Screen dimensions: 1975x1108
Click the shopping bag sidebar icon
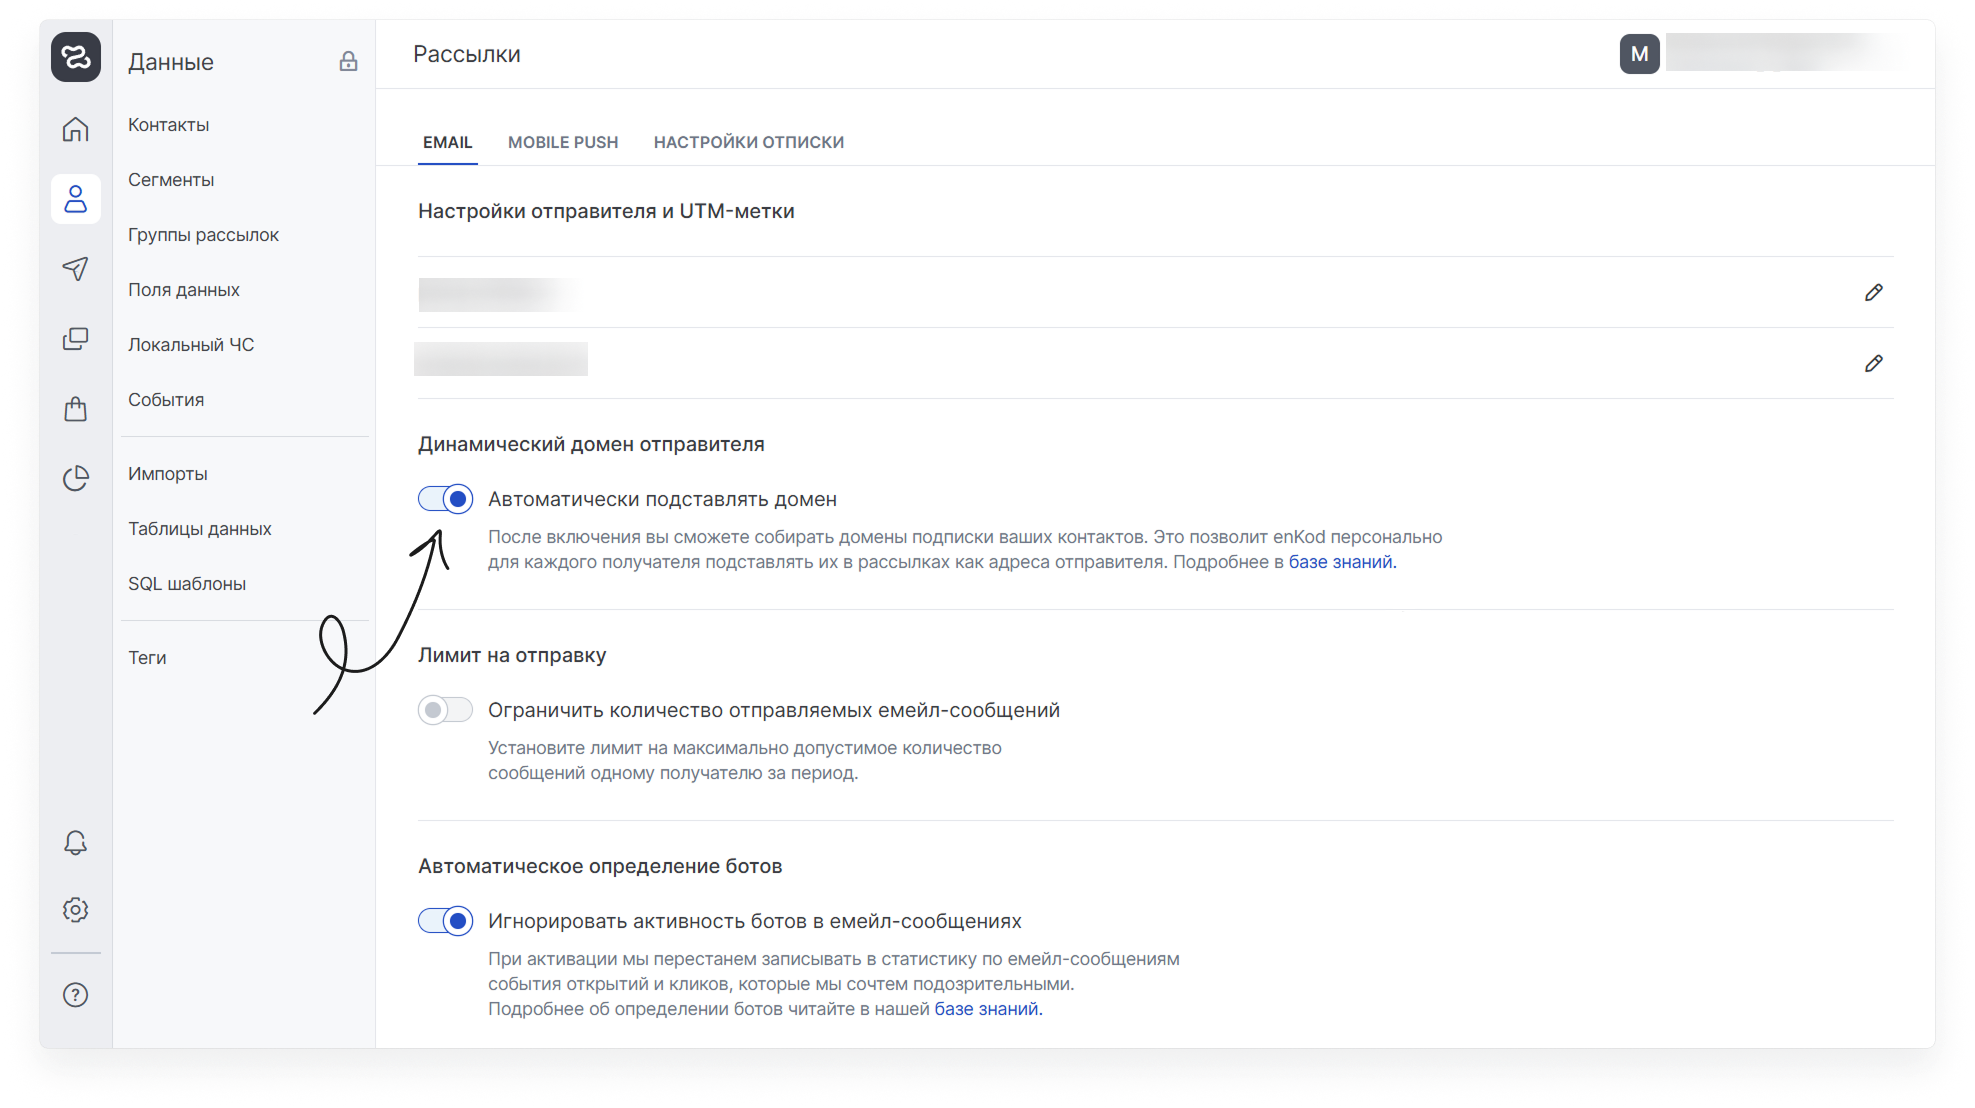[76, 409]
